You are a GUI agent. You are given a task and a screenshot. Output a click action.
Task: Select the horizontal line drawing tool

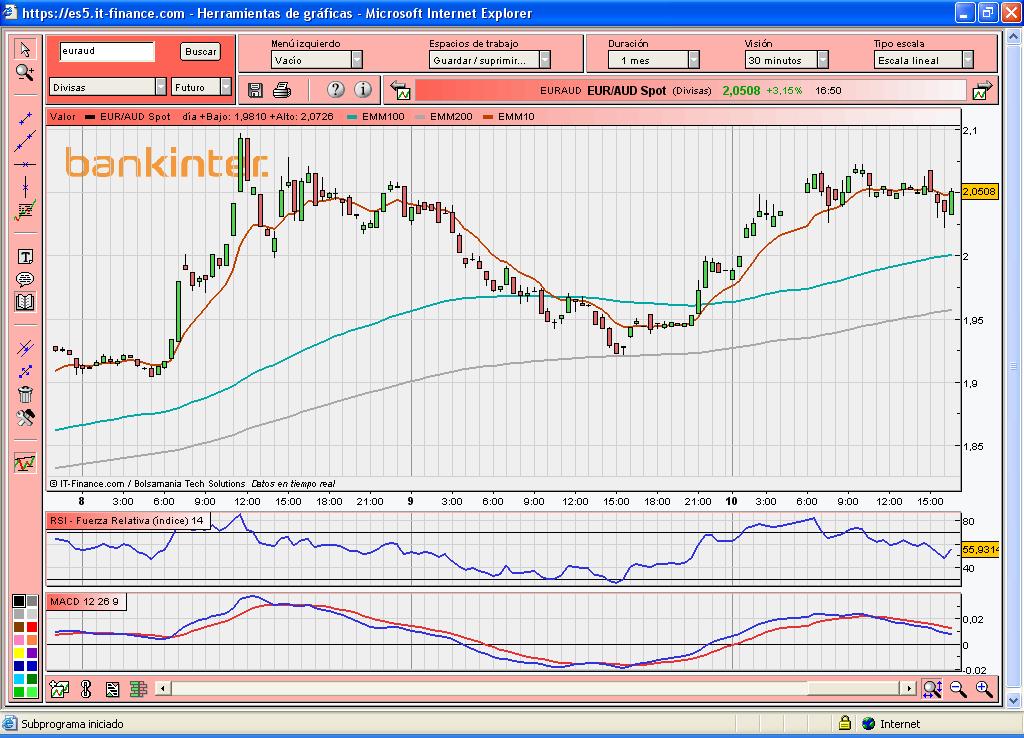coord(25,164)
